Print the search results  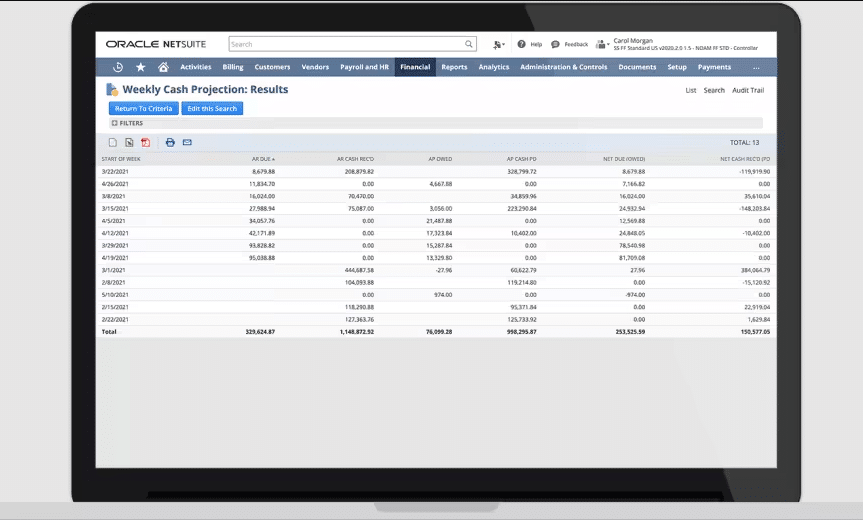(x=170, y=143)
